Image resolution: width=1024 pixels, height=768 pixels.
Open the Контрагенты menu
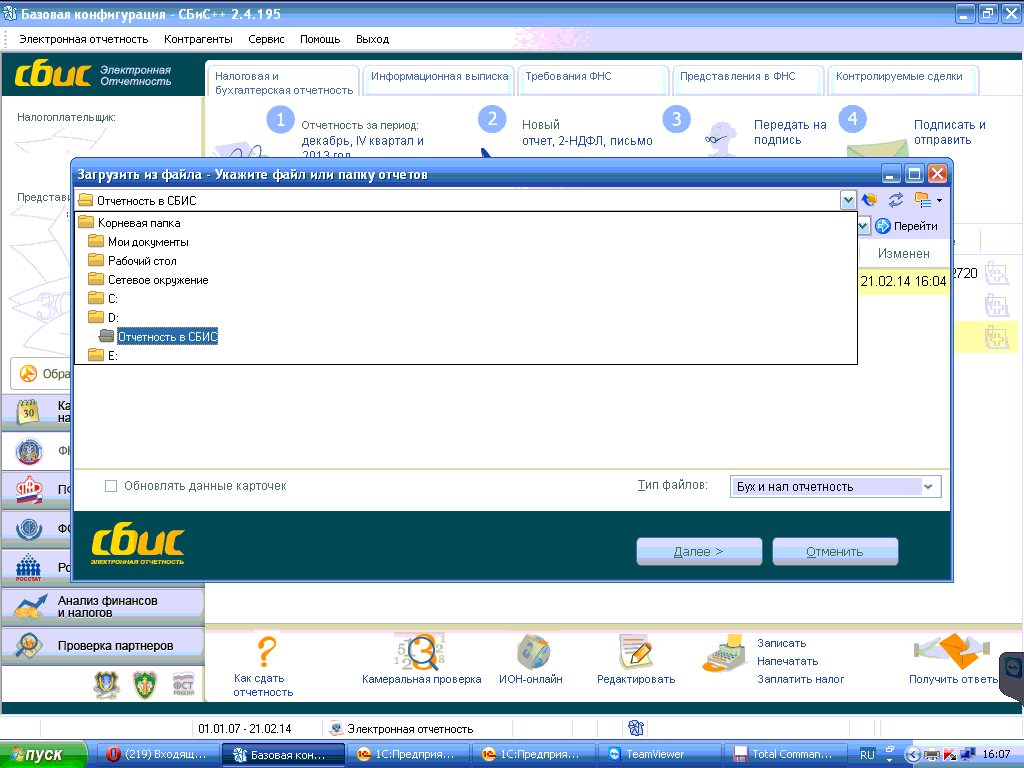[x=198, y=39]
